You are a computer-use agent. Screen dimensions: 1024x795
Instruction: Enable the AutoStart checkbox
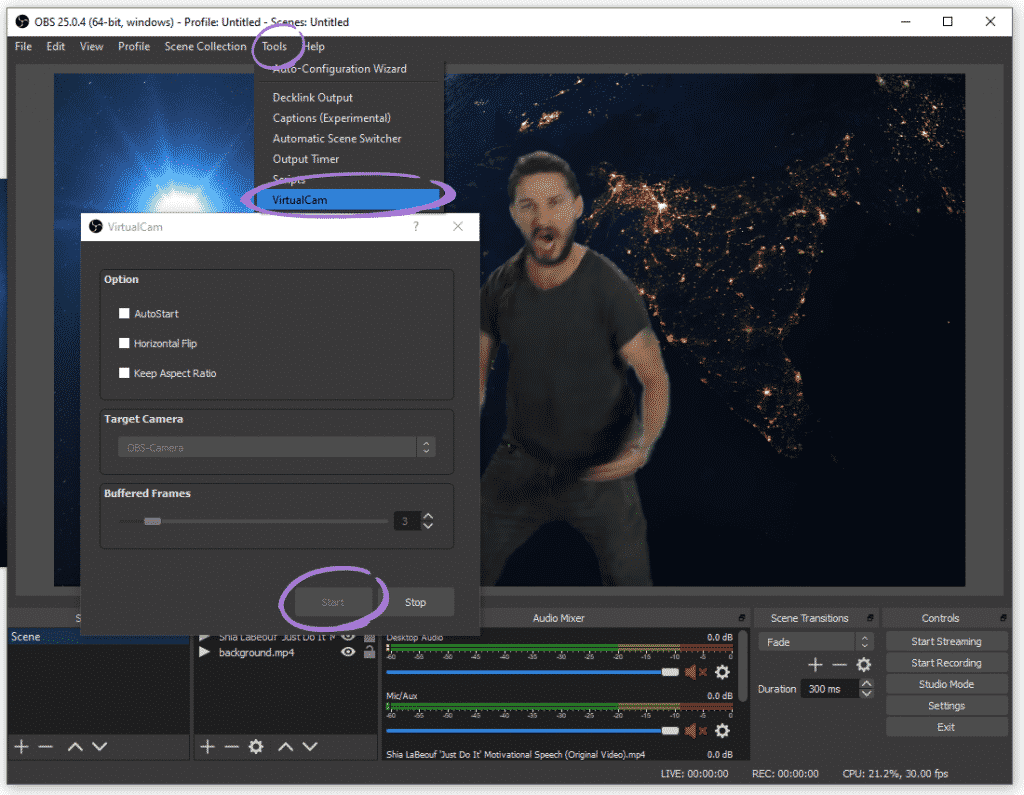coord(124,313)
